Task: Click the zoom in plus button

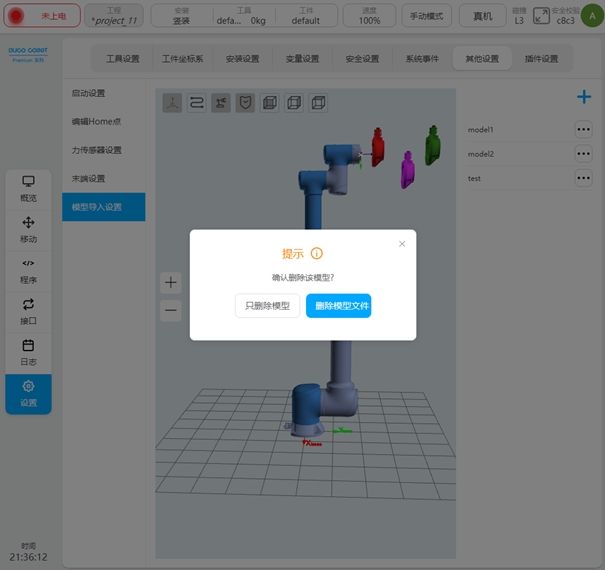Action: tap(171, 283)
